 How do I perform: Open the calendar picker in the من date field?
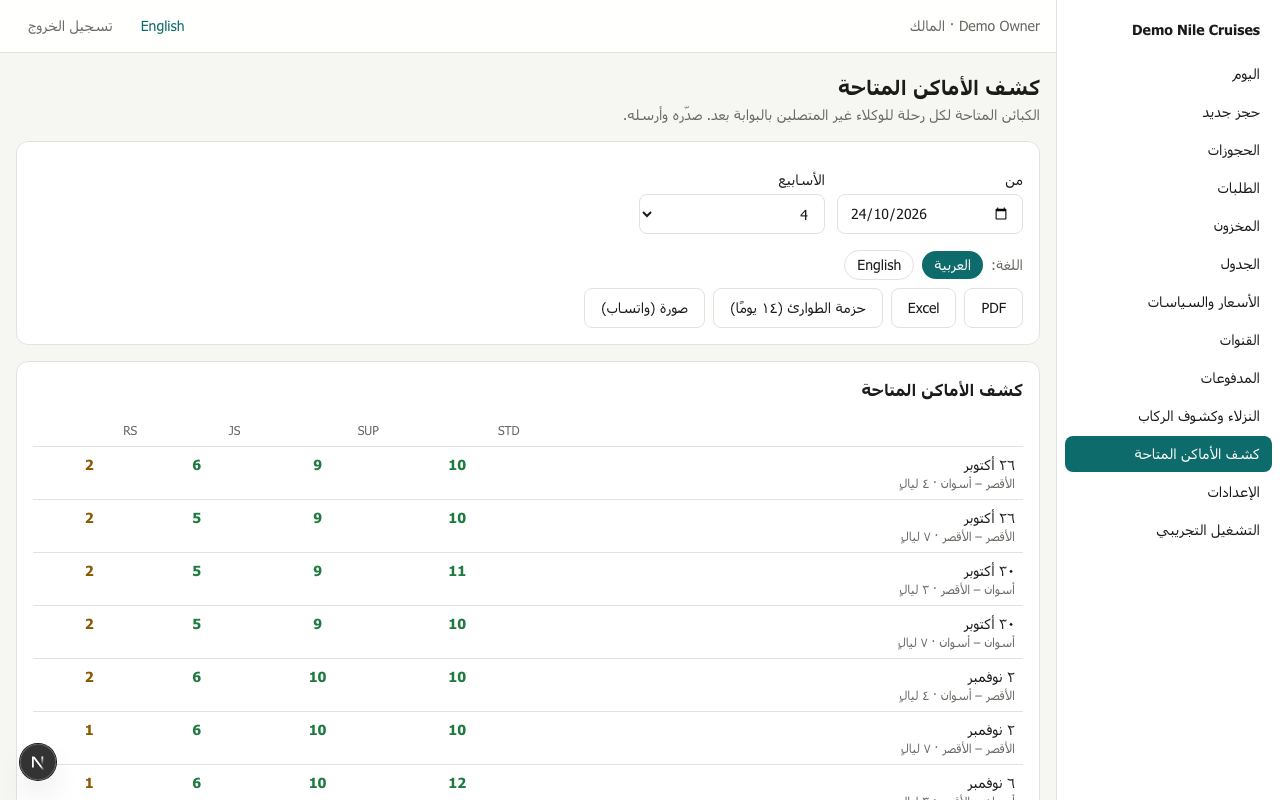[x=1001, y=214]
